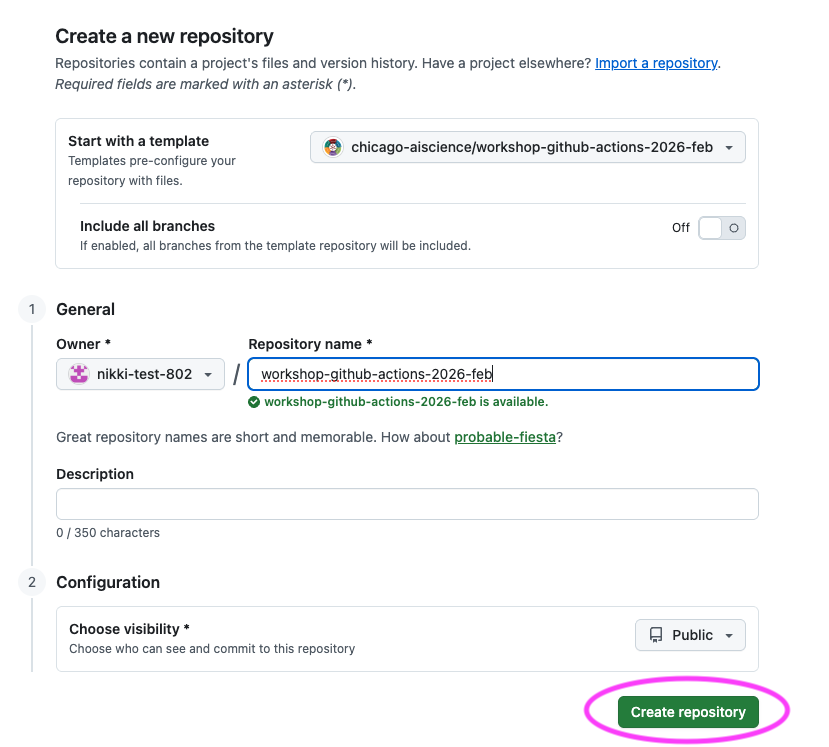The height and width of the screenshot is (747, 829).
Task: Click the step 2 badge beside Configuration
Action: pyautogui.click(x=30, y=582)
